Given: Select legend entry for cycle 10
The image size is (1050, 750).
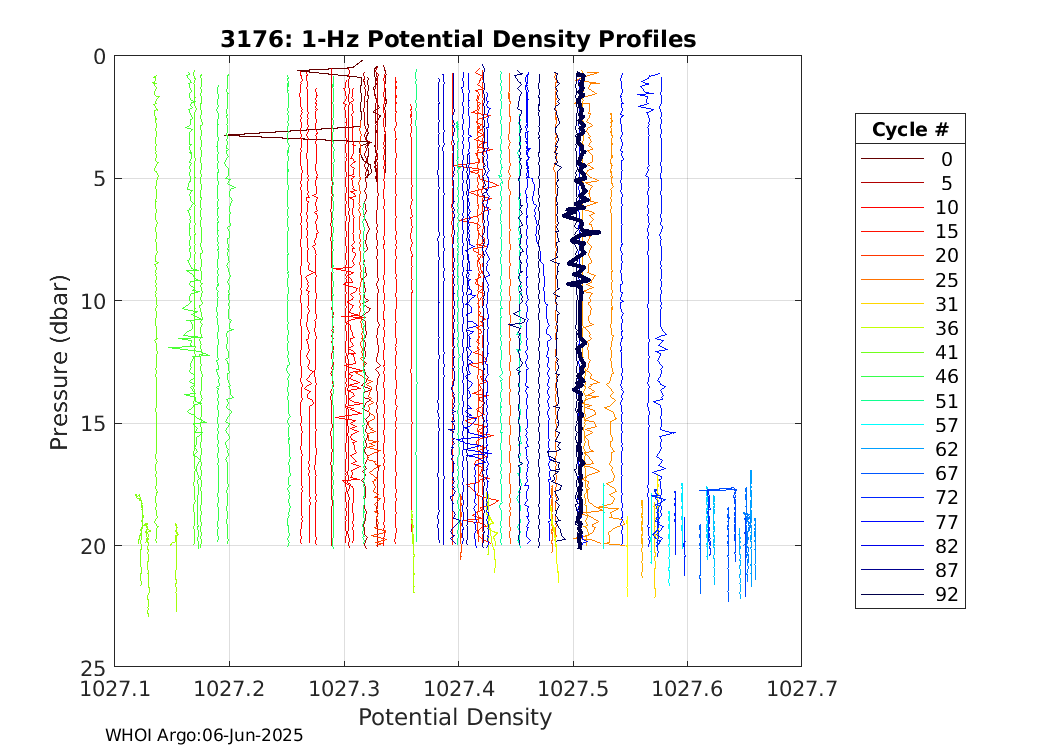Looking at the screenshot, I should 910,208.
